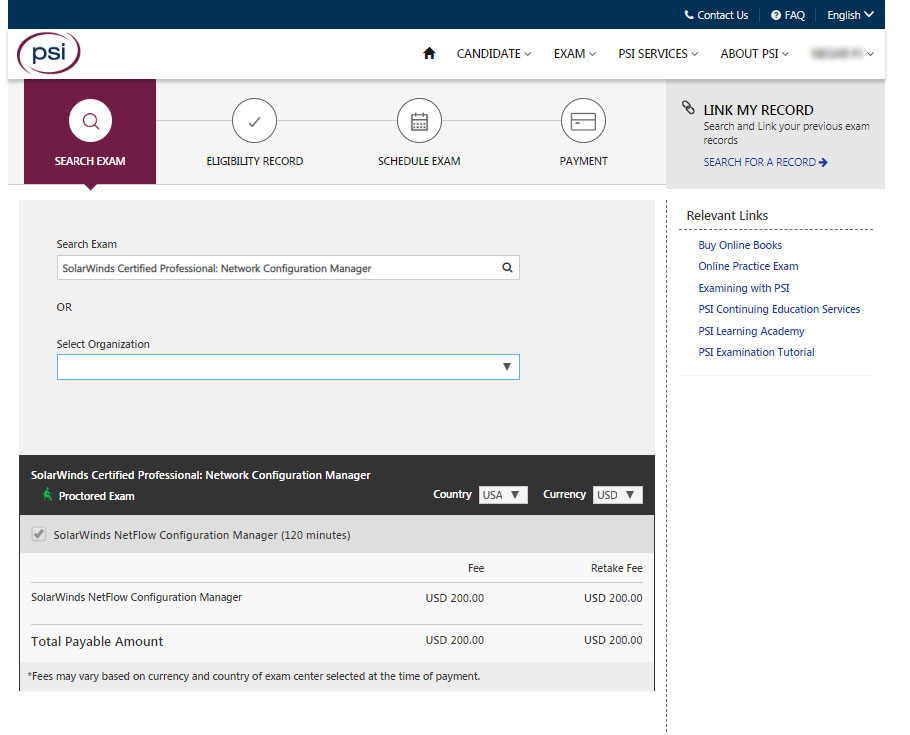Click the PAYMENT step label
Viewport: 910px width, 735px height.
coord(583,161)
